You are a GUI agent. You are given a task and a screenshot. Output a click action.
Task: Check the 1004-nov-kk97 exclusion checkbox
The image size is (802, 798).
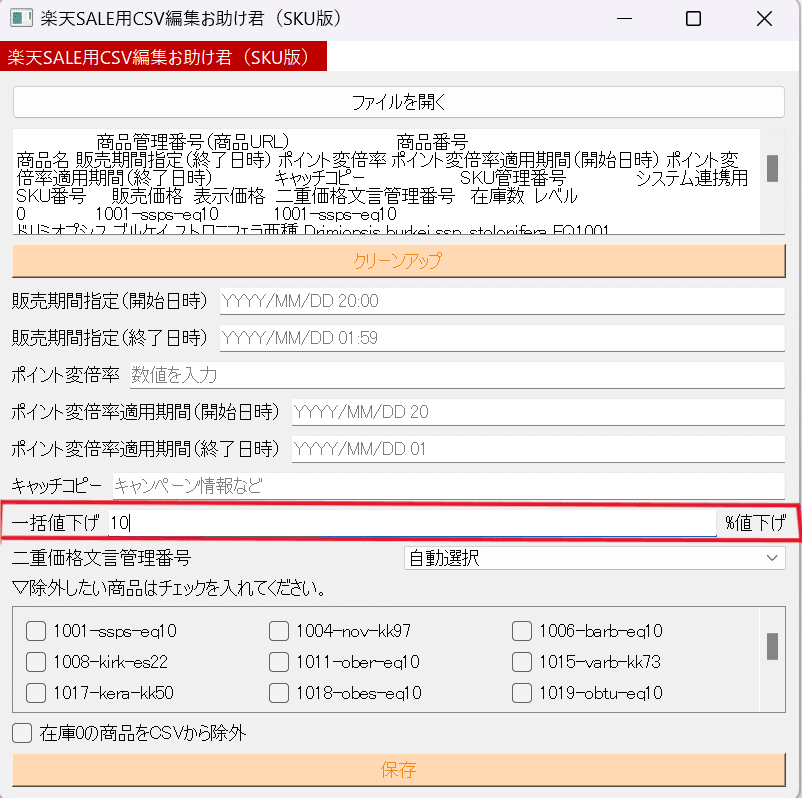279,631
